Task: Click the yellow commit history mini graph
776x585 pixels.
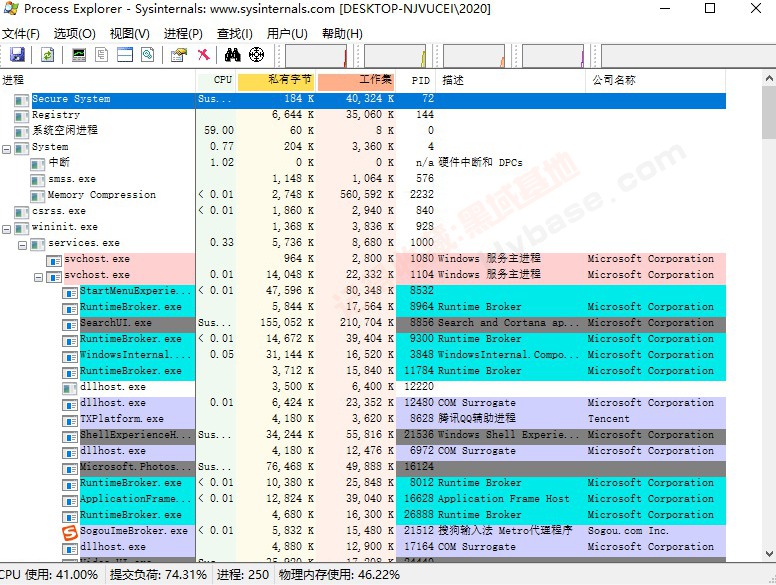Action: point(395,56)
